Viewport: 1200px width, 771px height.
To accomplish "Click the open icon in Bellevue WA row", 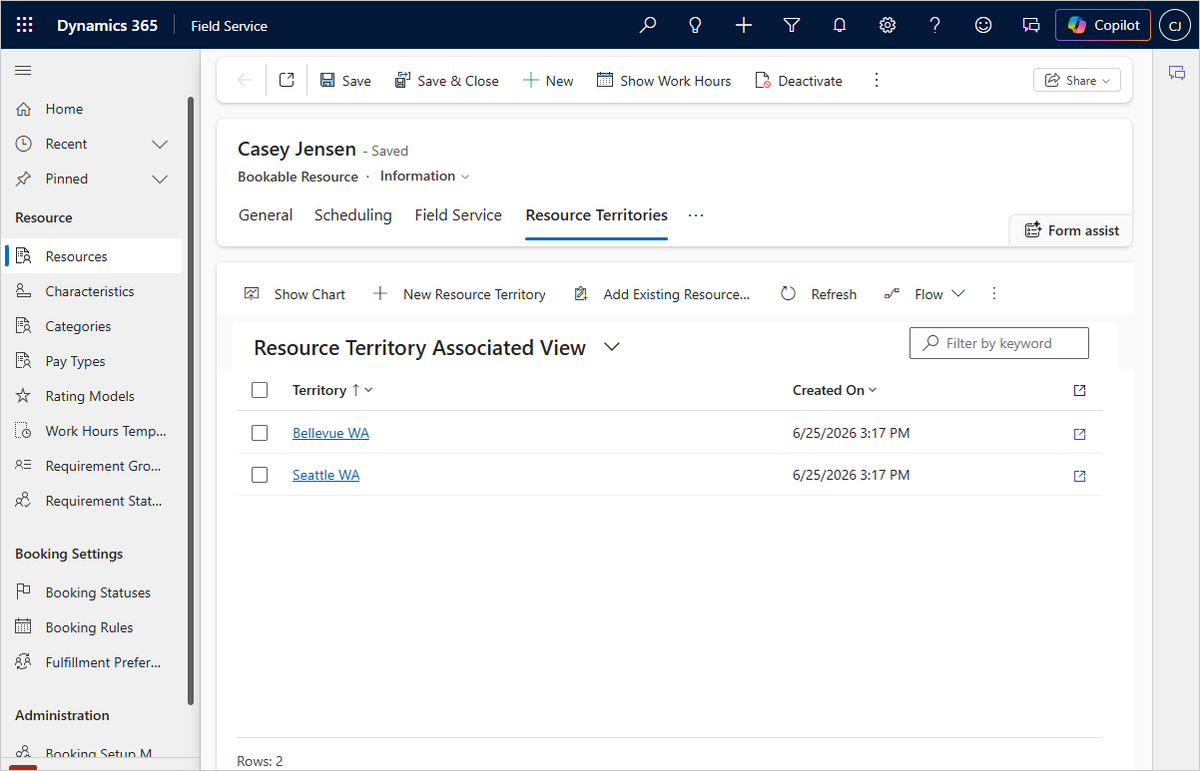I will pos(1079,434).
